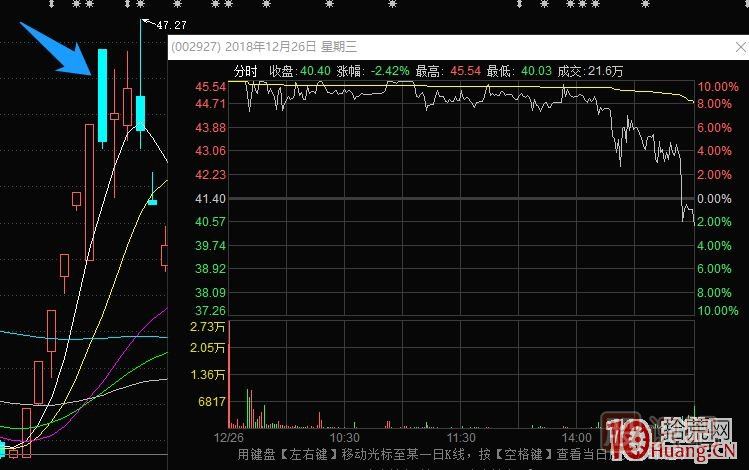Click the 10:30 time axis marker
The image size is (749, 470).
(344, 438)
